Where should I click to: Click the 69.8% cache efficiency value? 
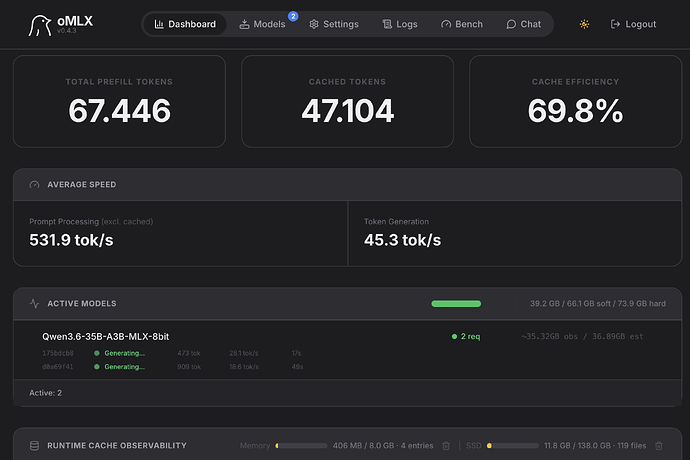[576, 110]
